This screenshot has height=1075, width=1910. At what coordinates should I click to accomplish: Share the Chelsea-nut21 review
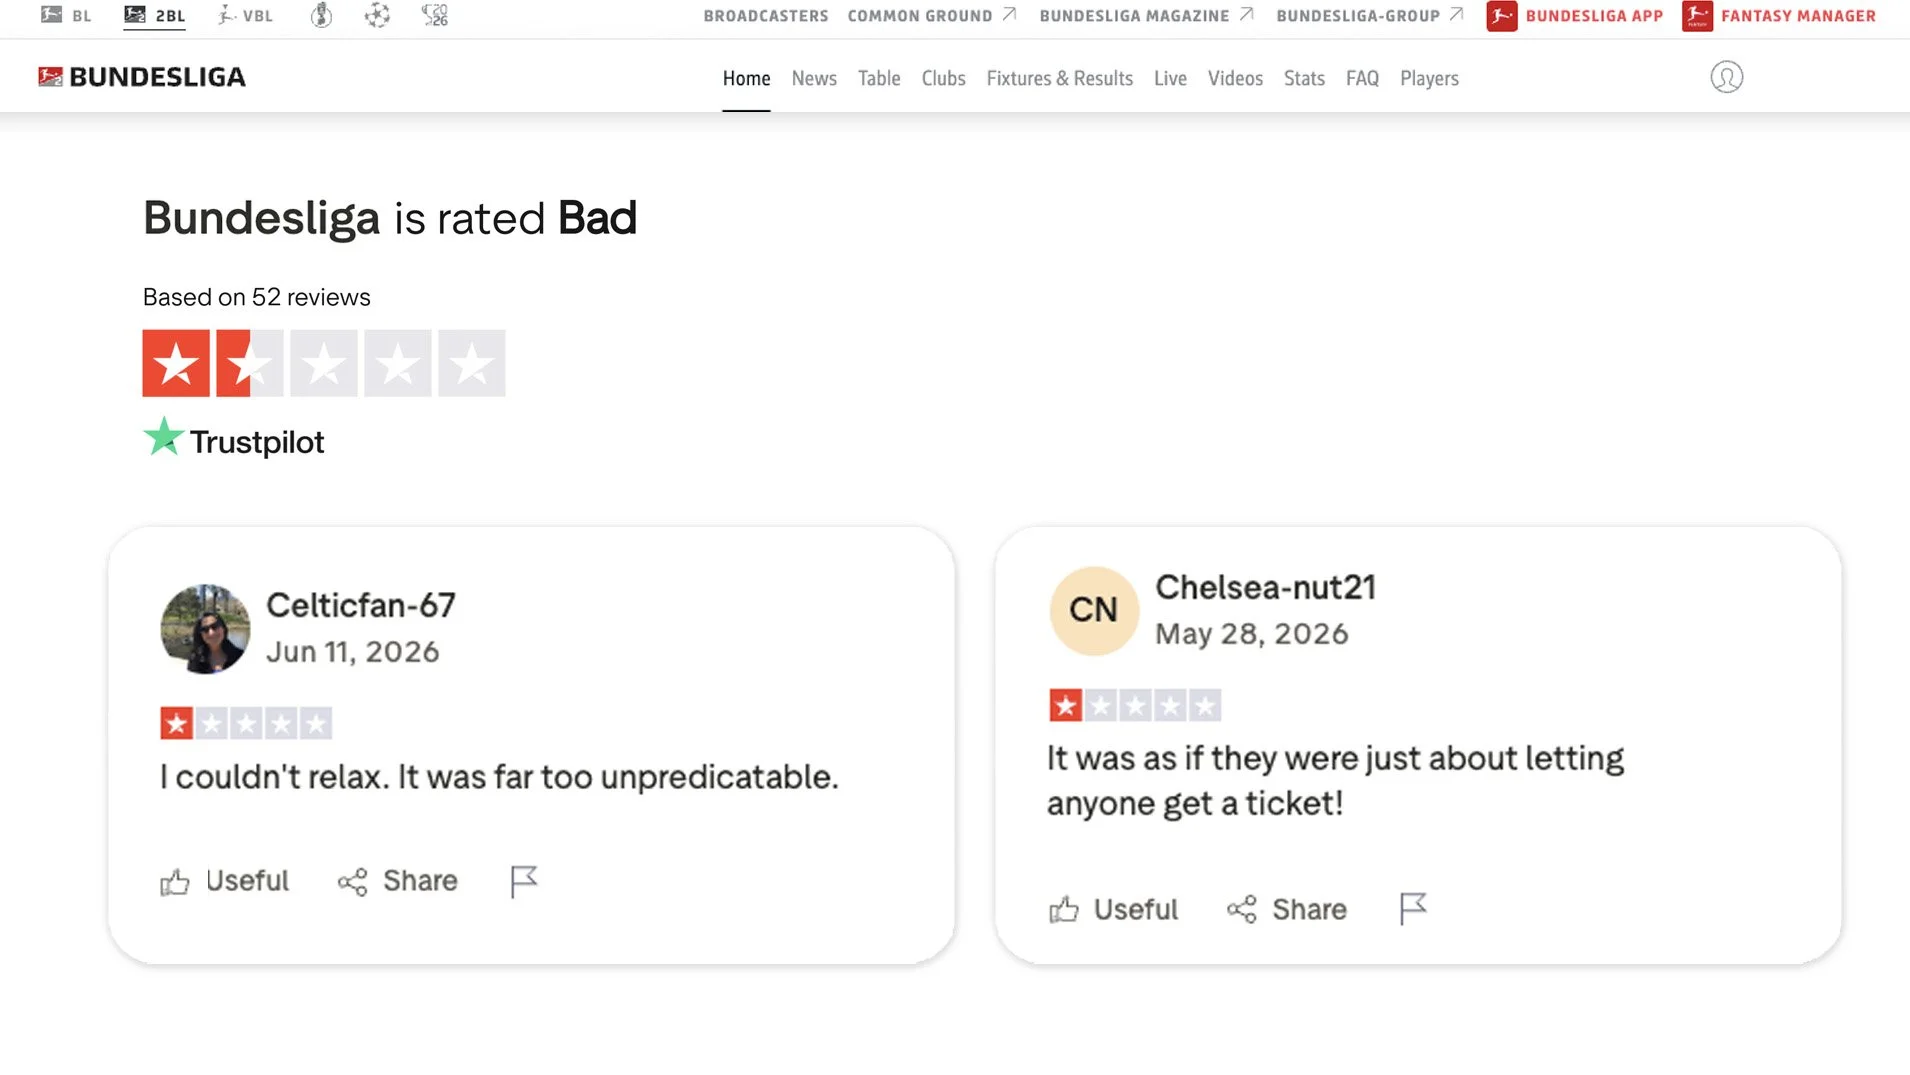tap(1287, 909)
